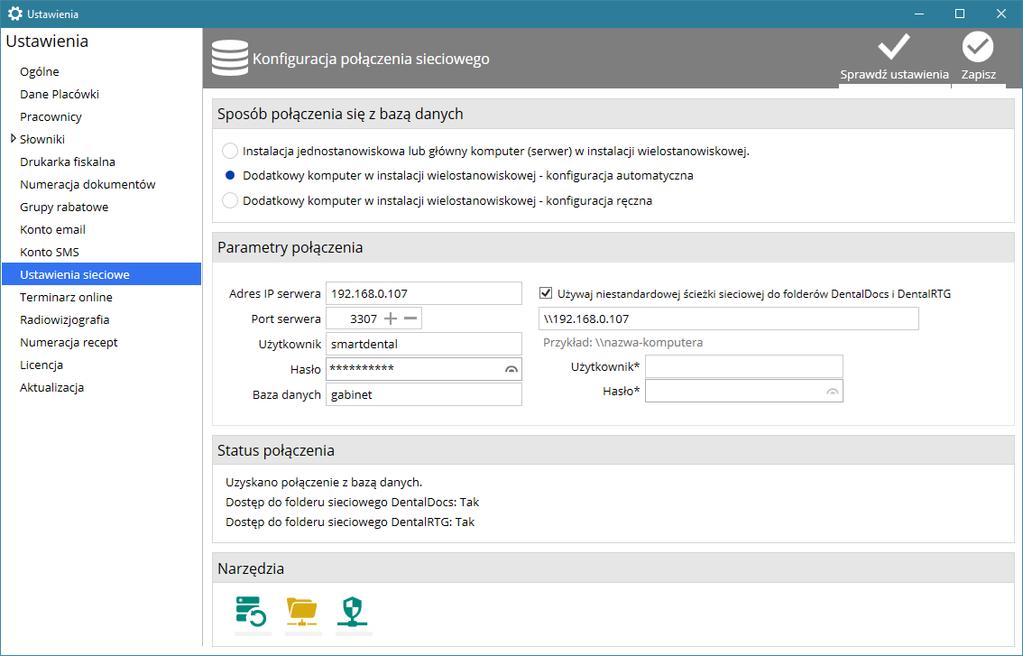
Task: Expand the Słowniki tree arrow
Action: 13,138
